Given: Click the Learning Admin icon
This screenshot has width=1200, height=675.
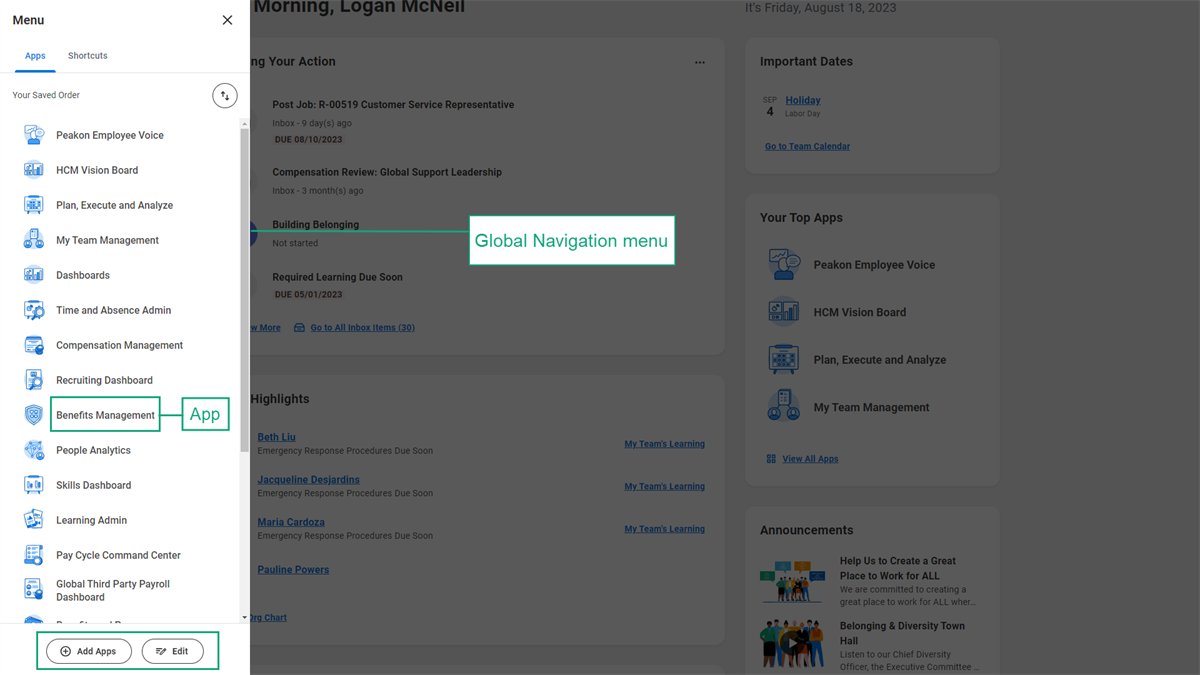Looking at the screenshot, I should tap(34, 520).
